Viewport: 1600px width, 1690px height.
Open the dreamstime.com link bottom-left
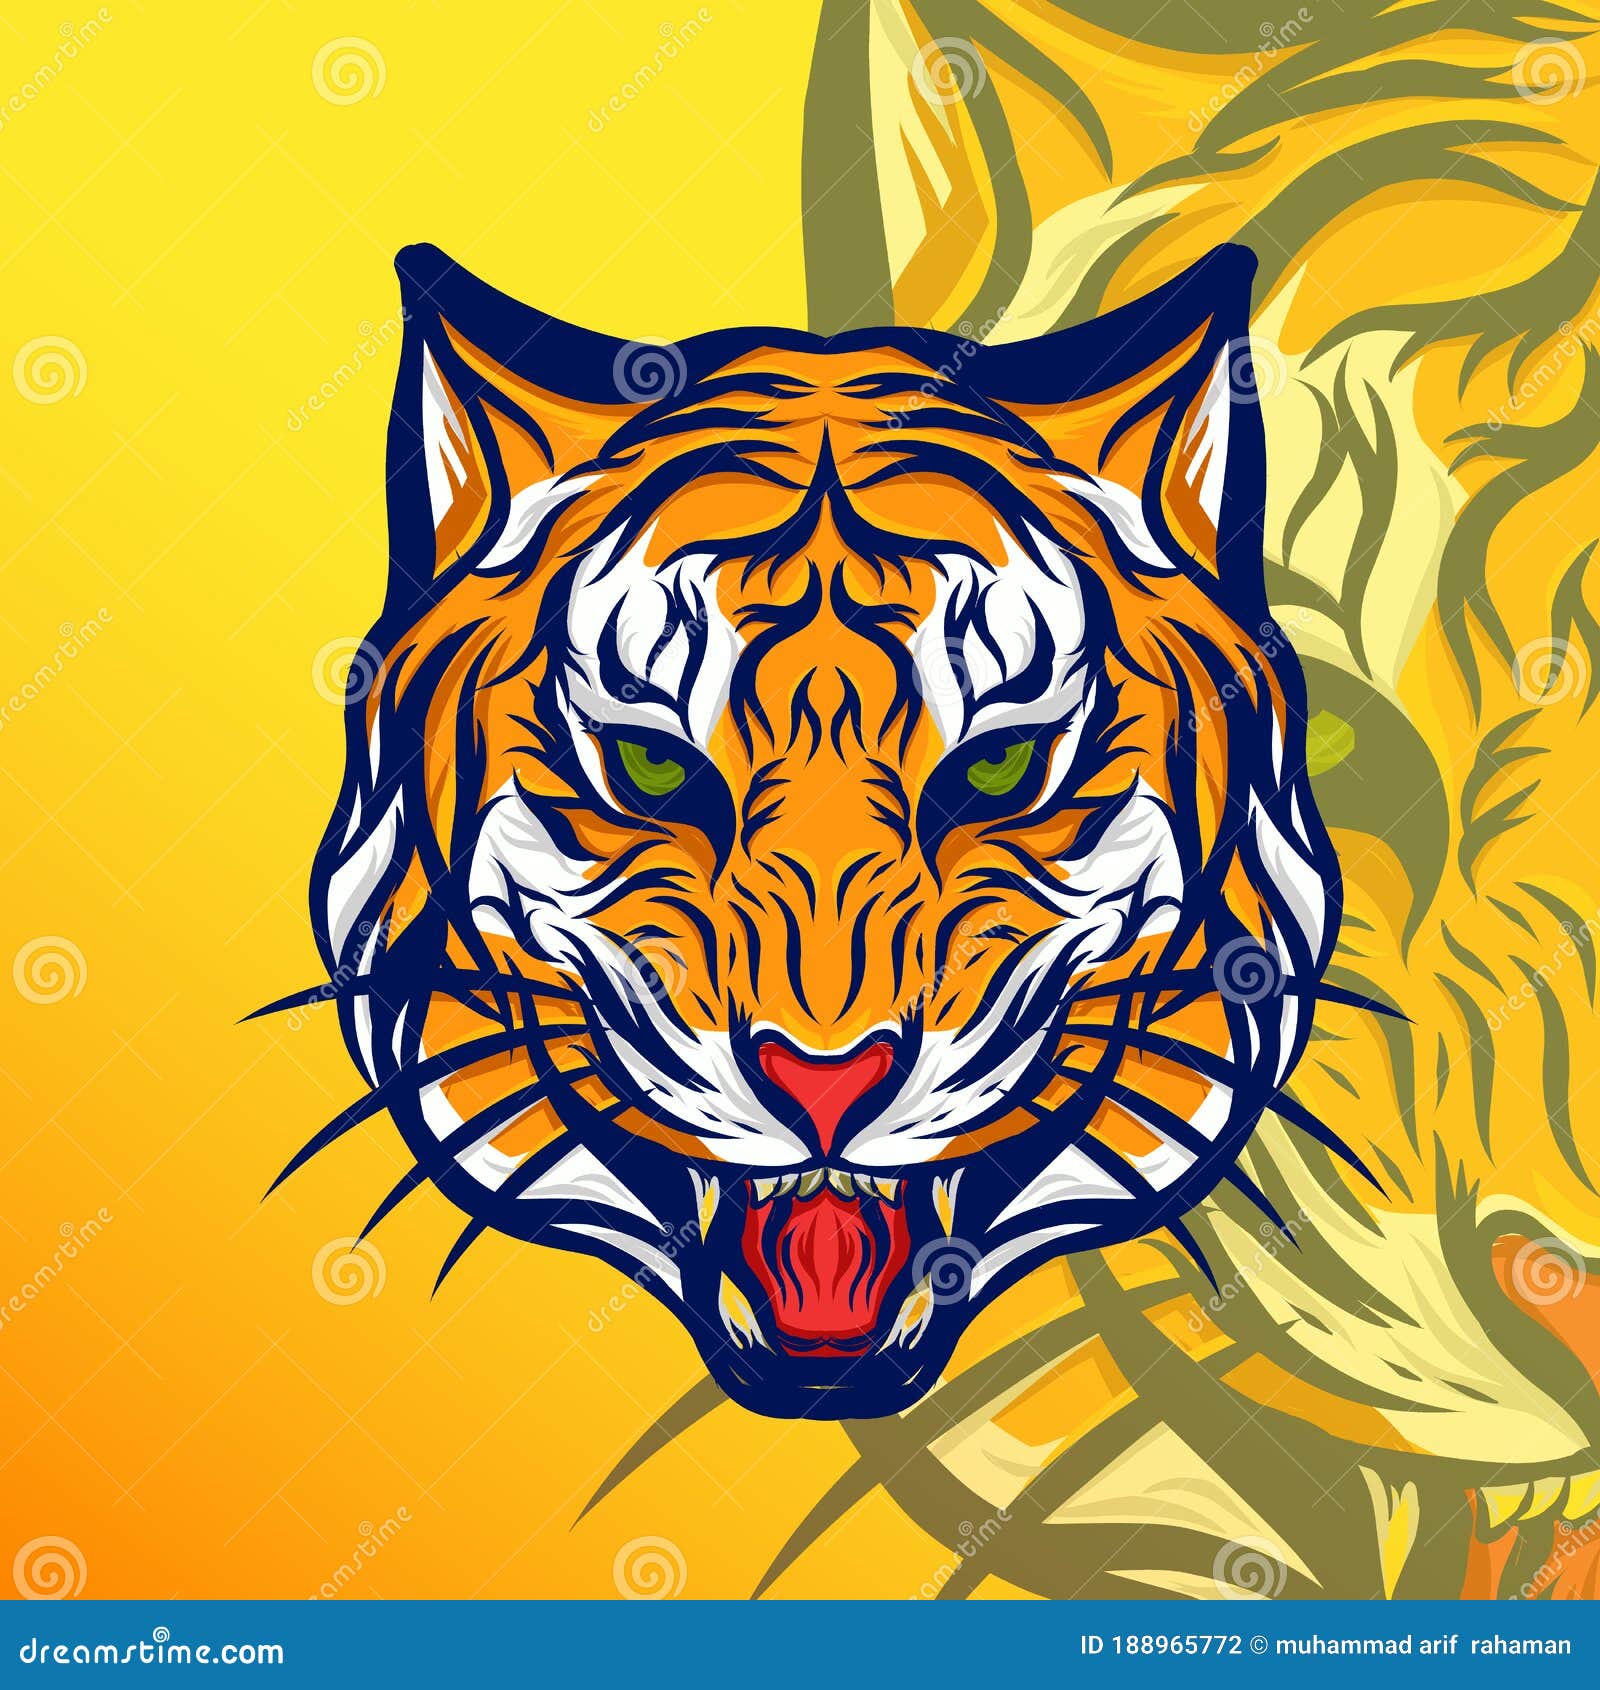tap(150, 1646)
